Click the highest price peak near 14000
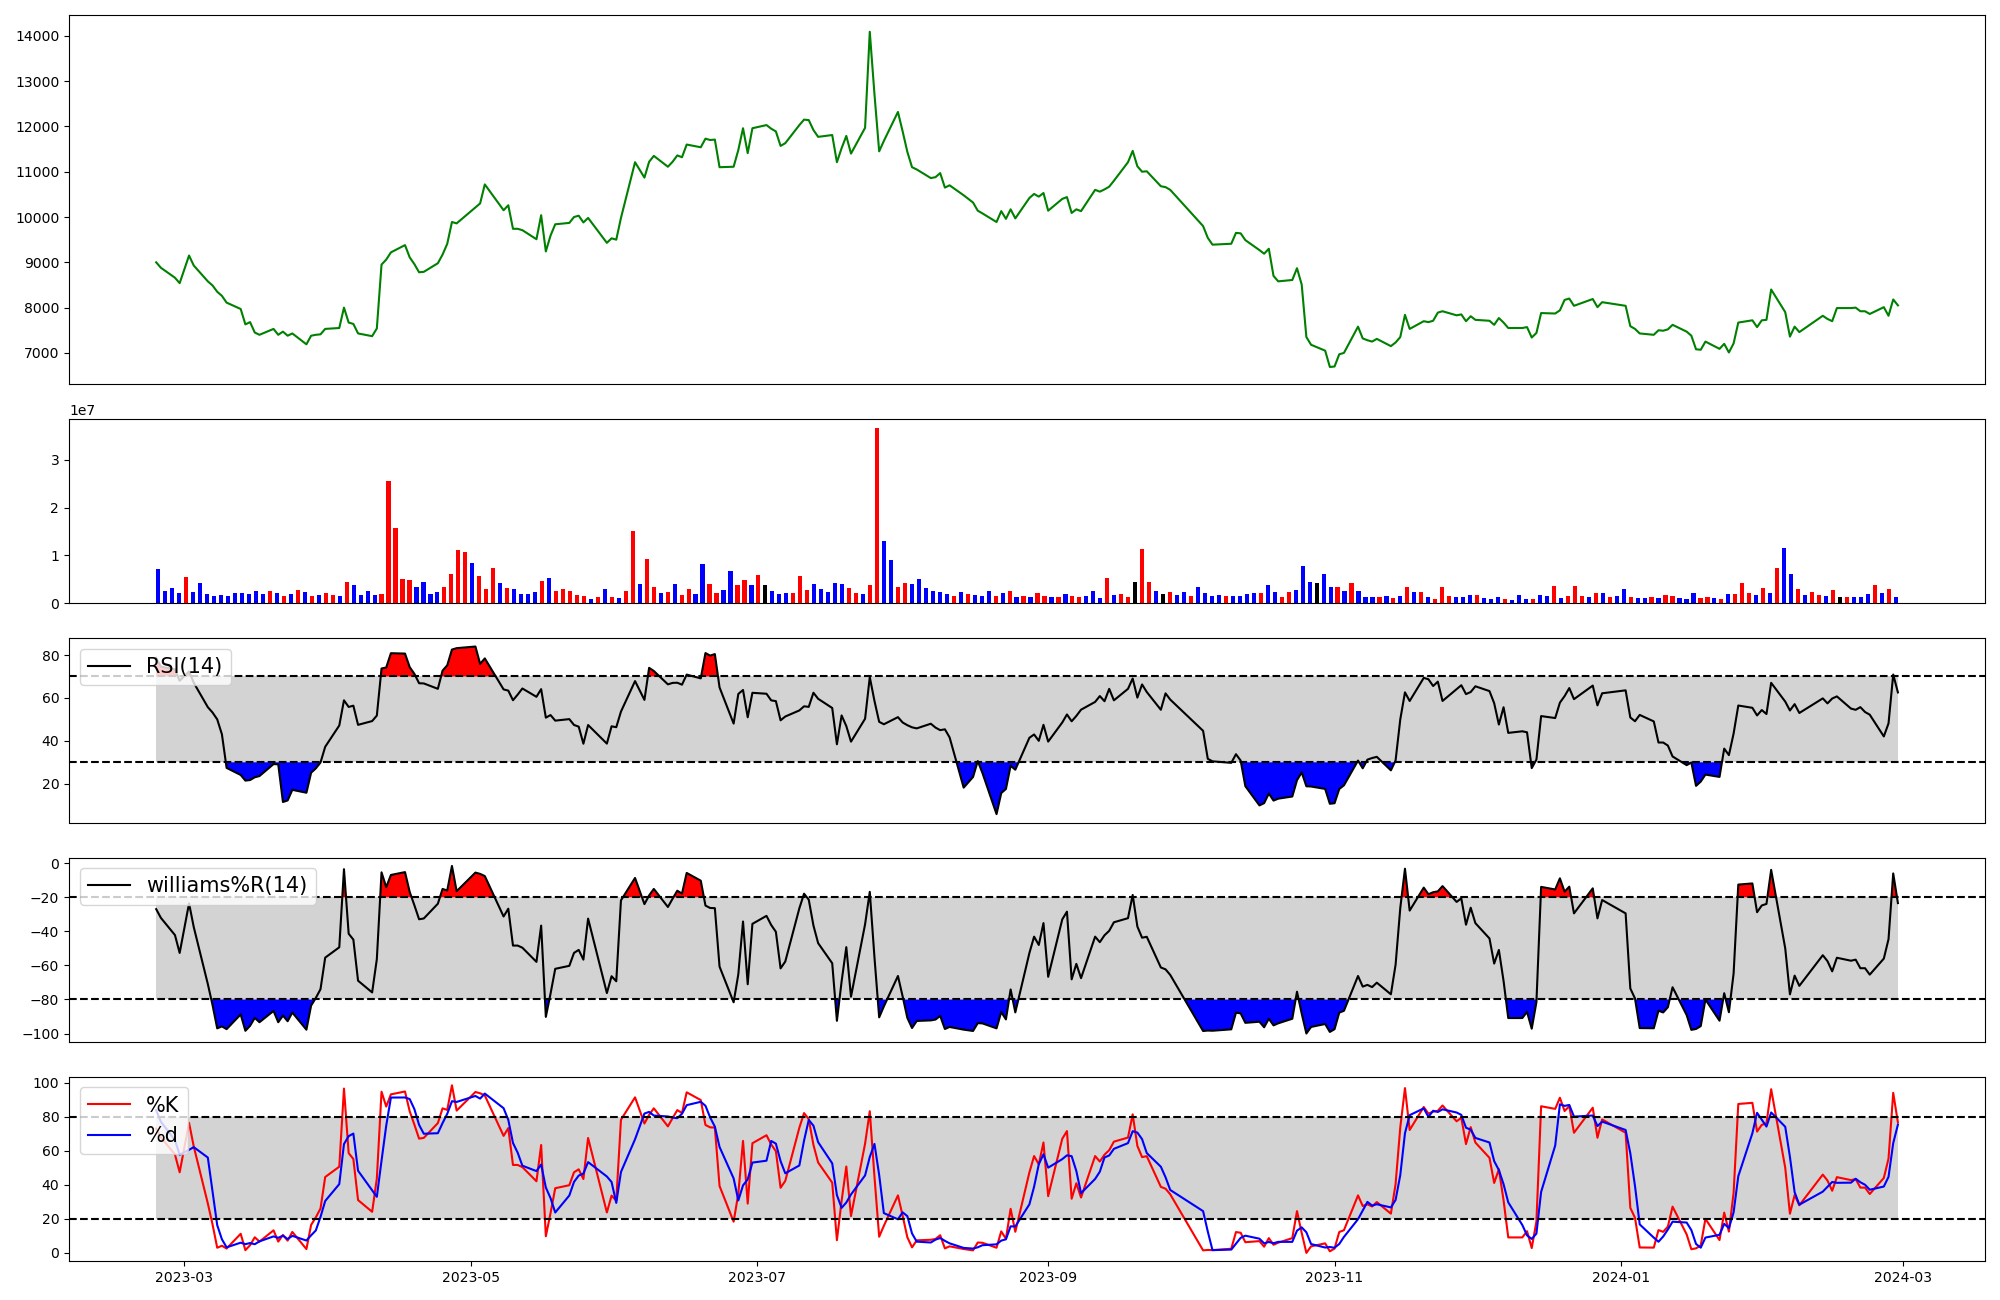This screenshot has width=2000, height=1300. tap(869, 33)
